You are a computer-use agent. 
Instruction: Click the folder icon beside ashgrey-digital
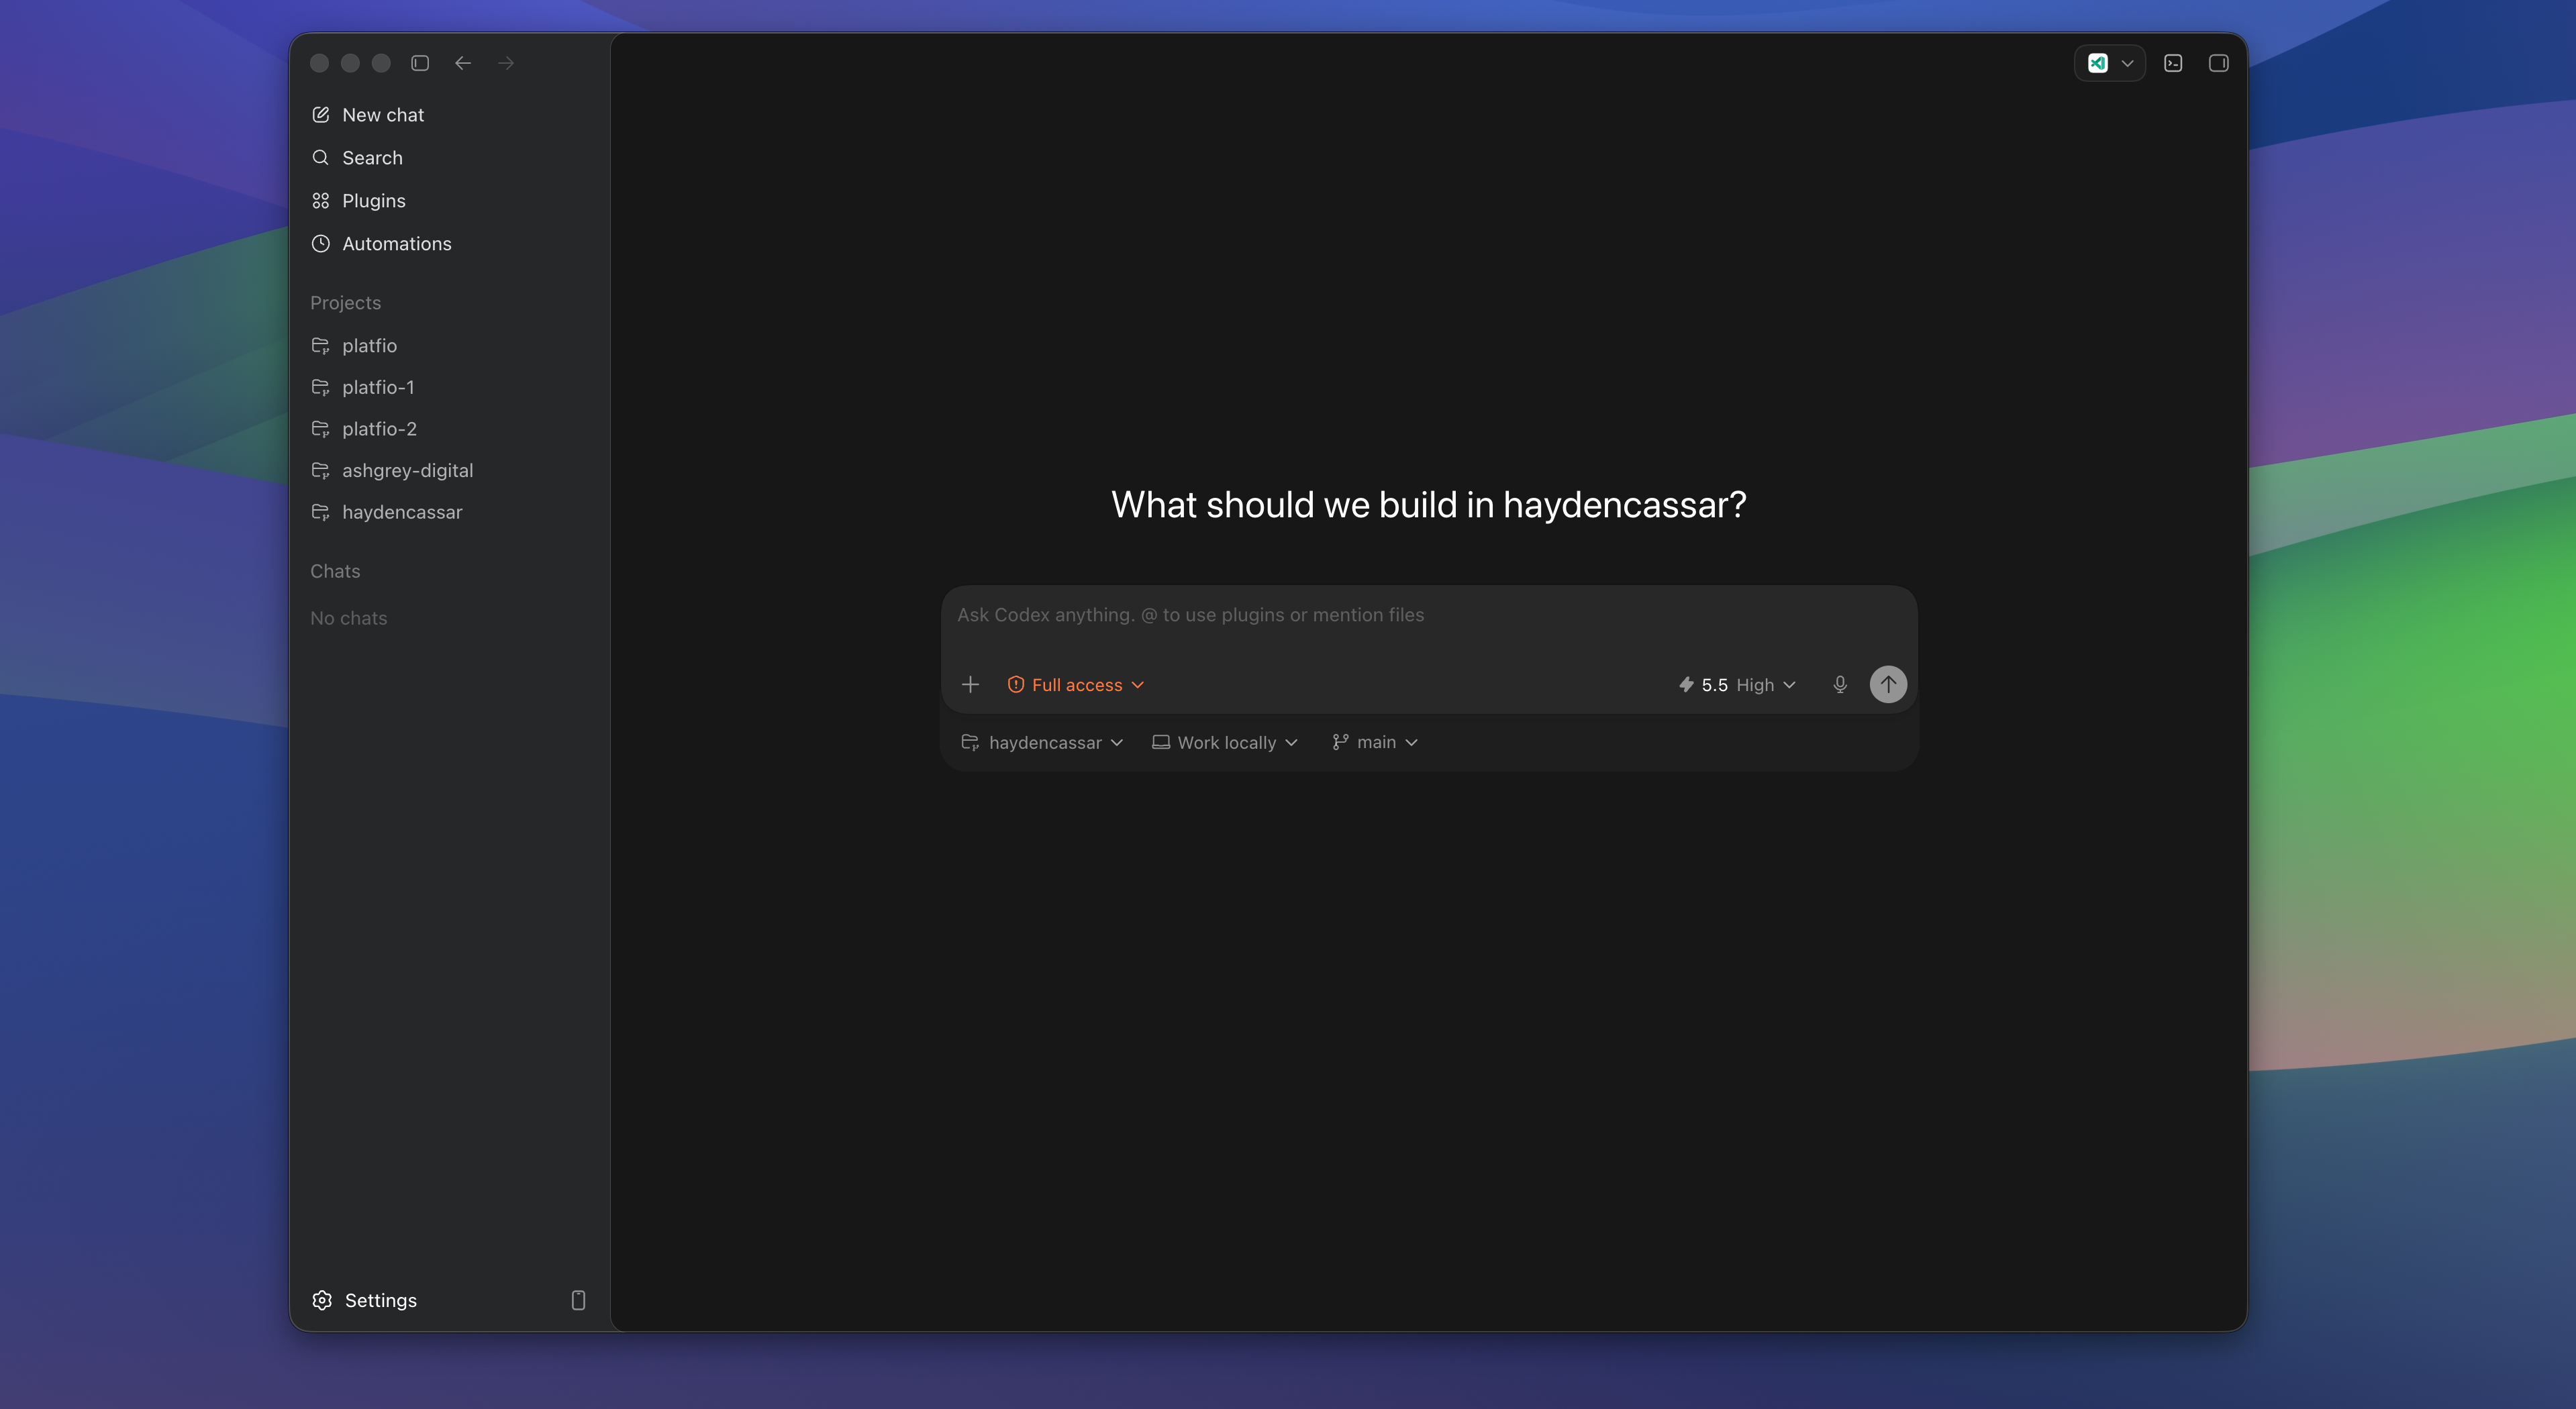[x=320, y=471]
